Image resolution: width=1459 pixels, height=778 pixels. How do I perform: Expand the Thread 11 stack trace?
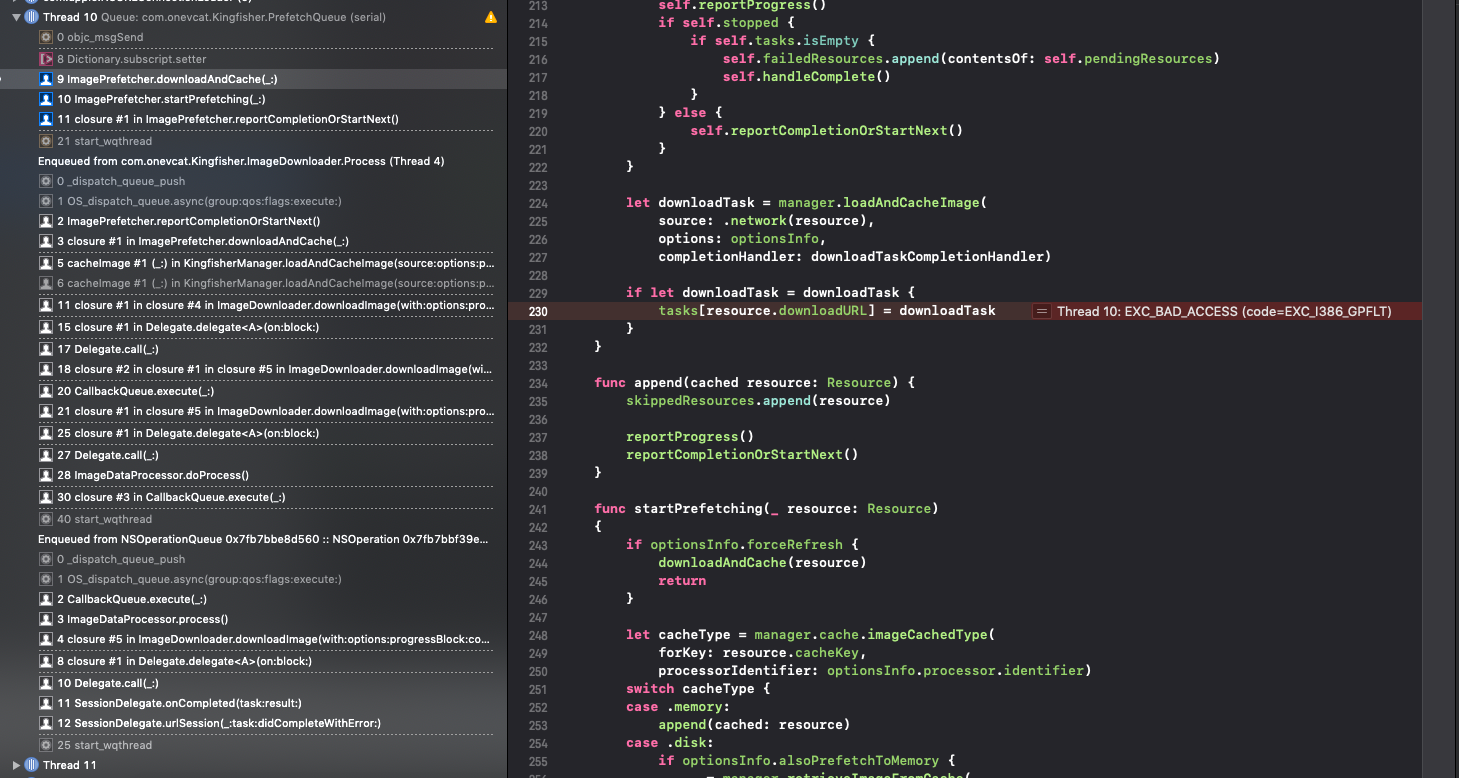click(14, 764)
